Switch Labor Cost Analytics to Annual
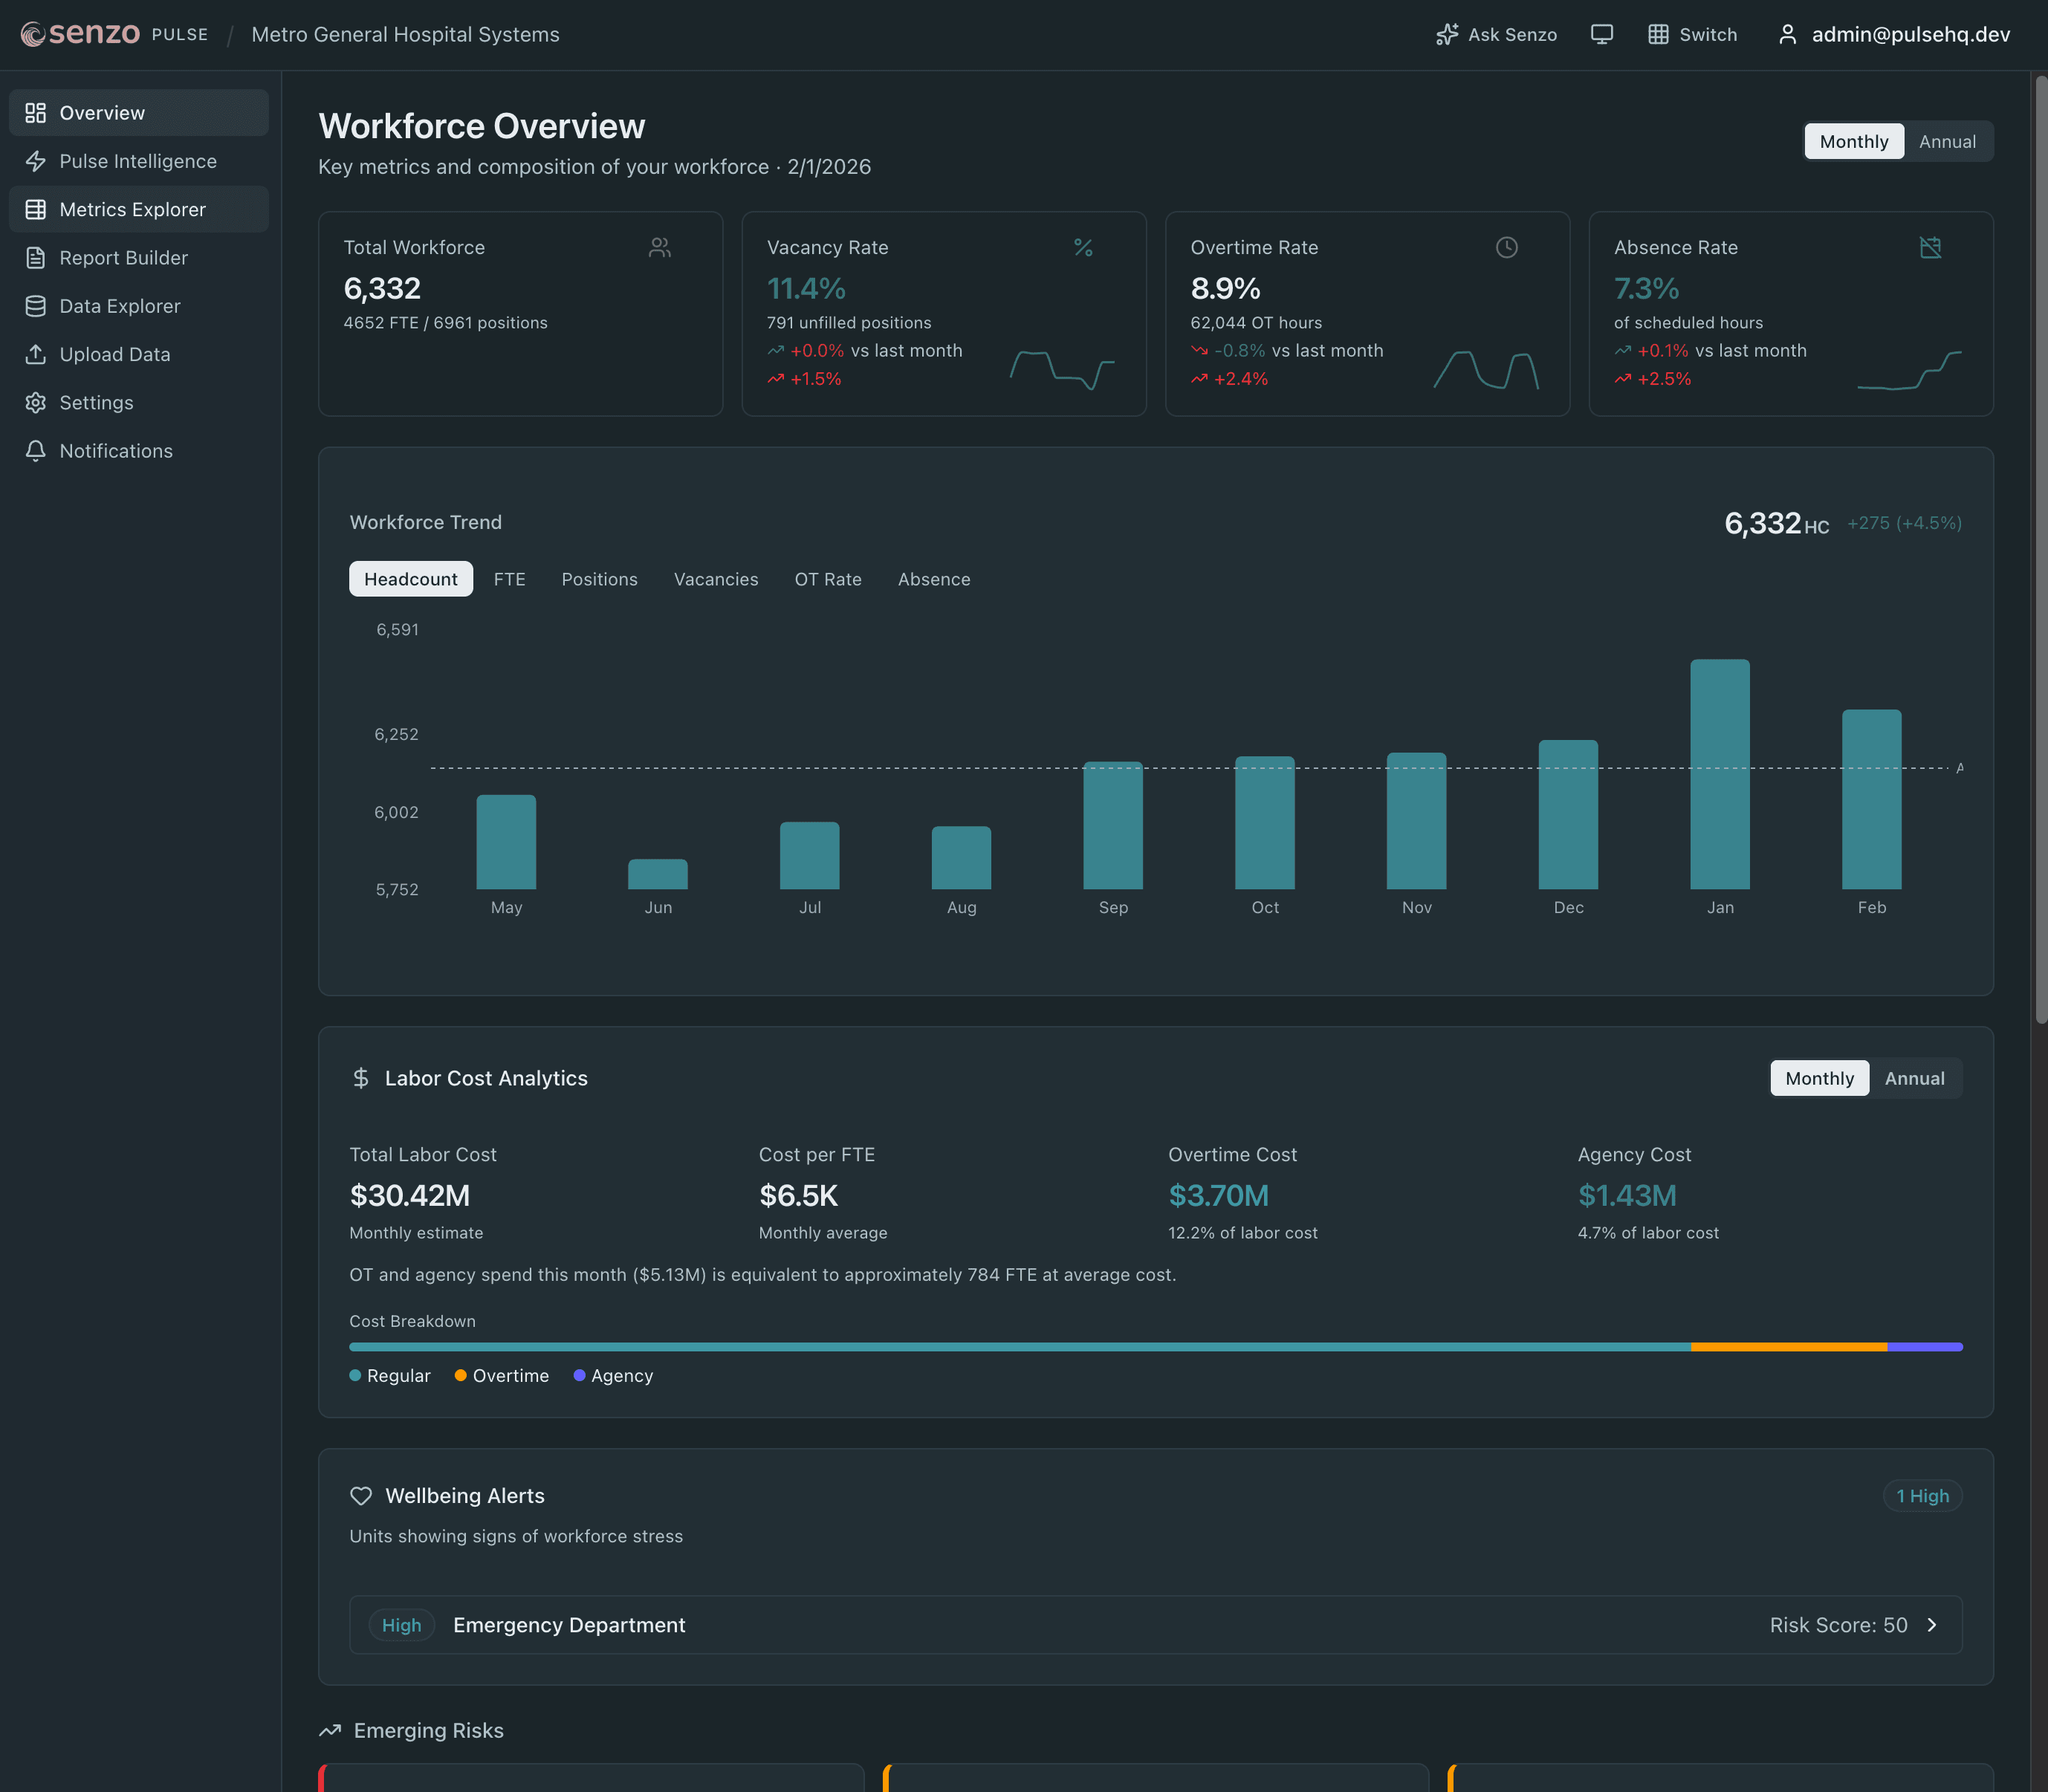 pos(1915,1078)
